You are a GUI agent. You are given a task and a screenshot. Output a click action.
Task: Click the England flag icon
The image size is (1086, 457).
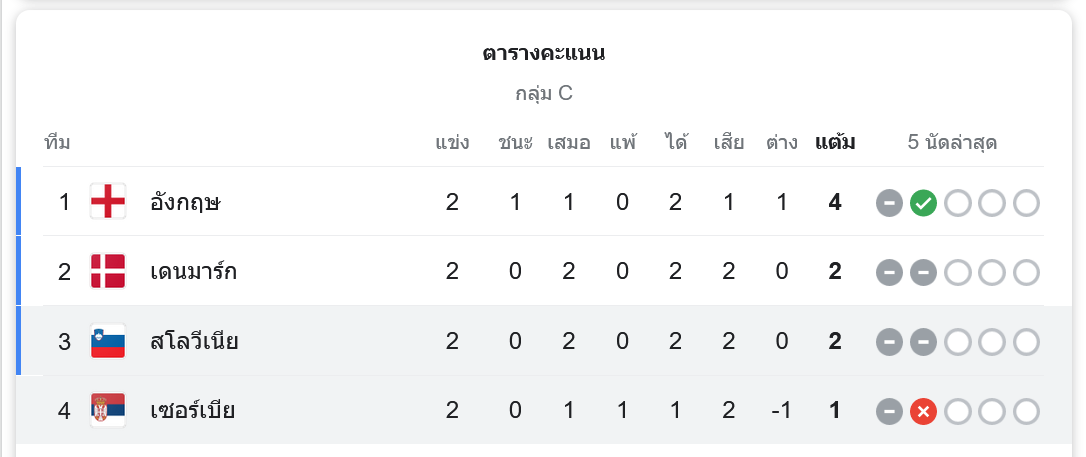pos(108,202)
